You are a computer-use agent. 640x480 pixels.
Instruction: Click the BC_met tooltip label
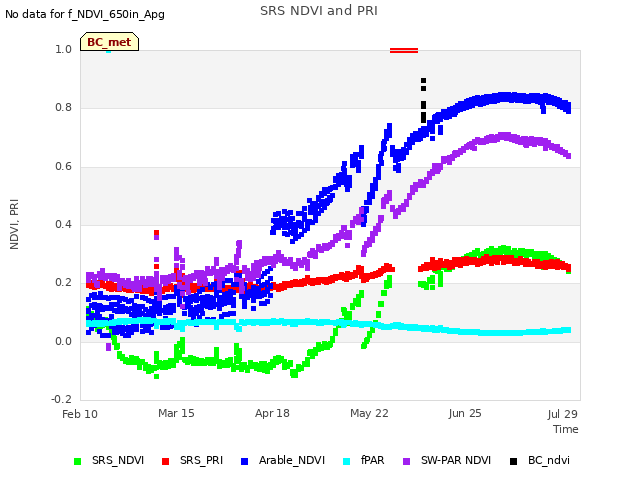[109, 42]
